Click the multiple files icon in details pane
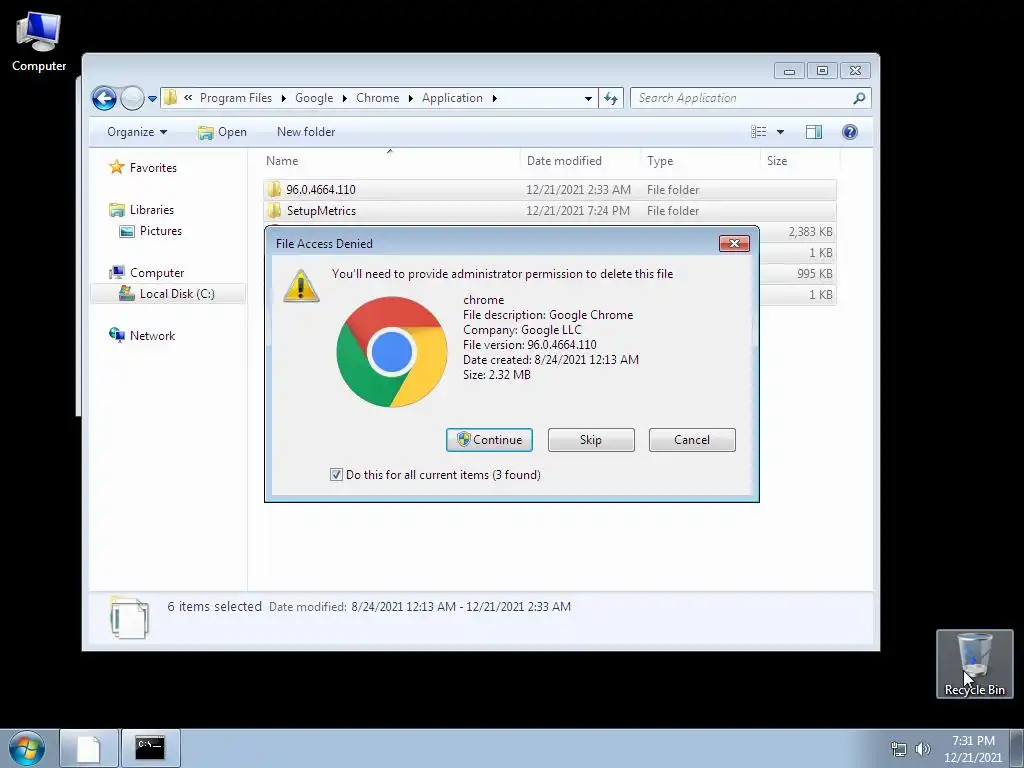 129,617
